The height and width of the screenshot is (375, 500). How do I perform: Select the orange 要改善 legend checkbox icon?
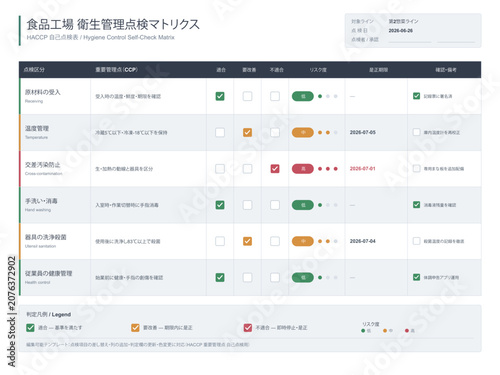[135, 328]
